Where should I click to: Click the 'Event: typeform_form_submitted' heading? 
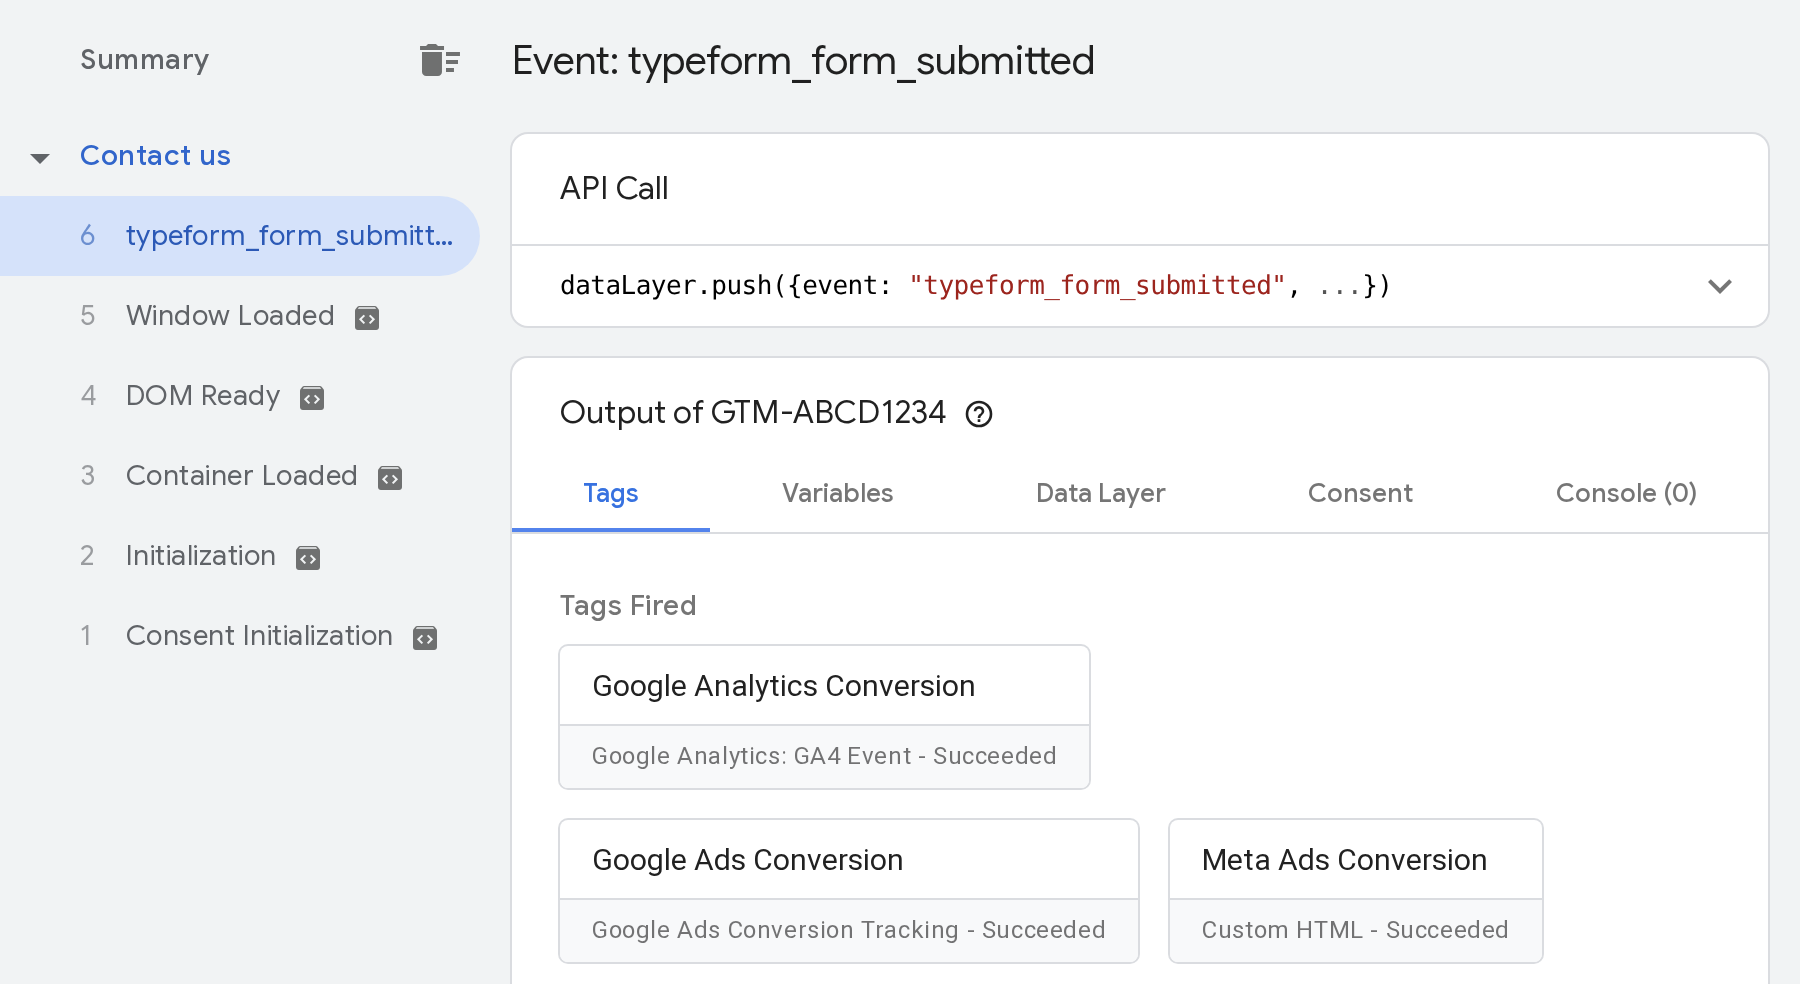coord(803,61)
